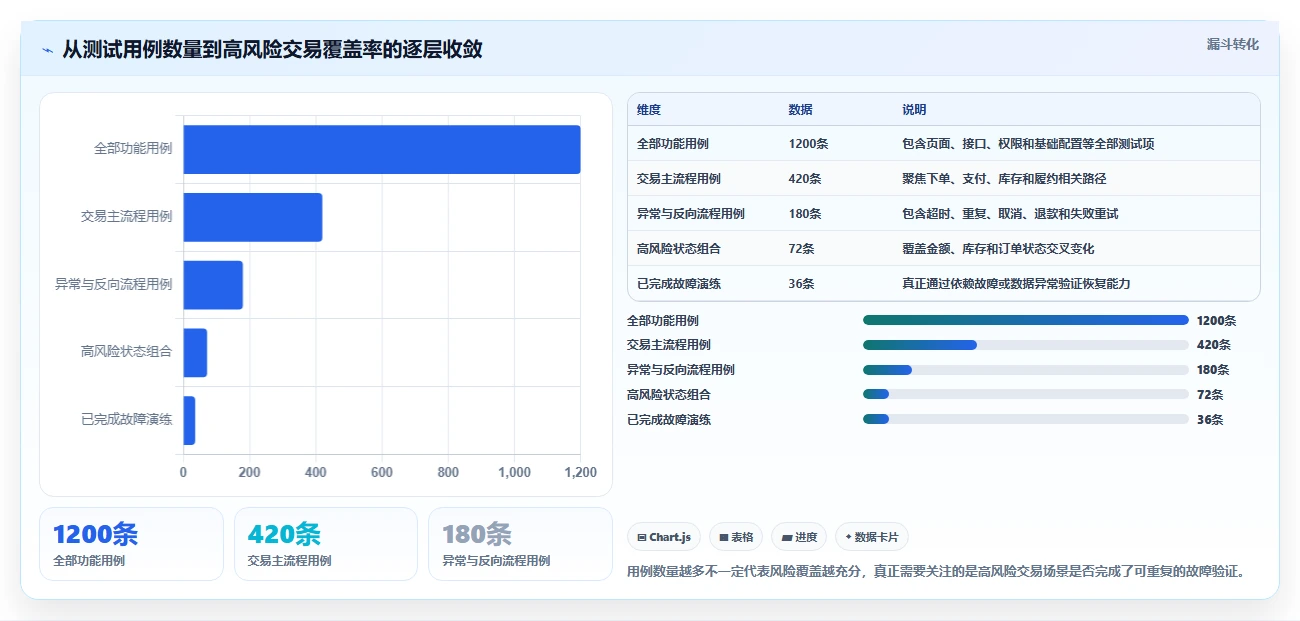The height and width of the screenshot is (621, 1300).
Task: Open the blue 1200条 data card
Action: click(x=131, y=544)
